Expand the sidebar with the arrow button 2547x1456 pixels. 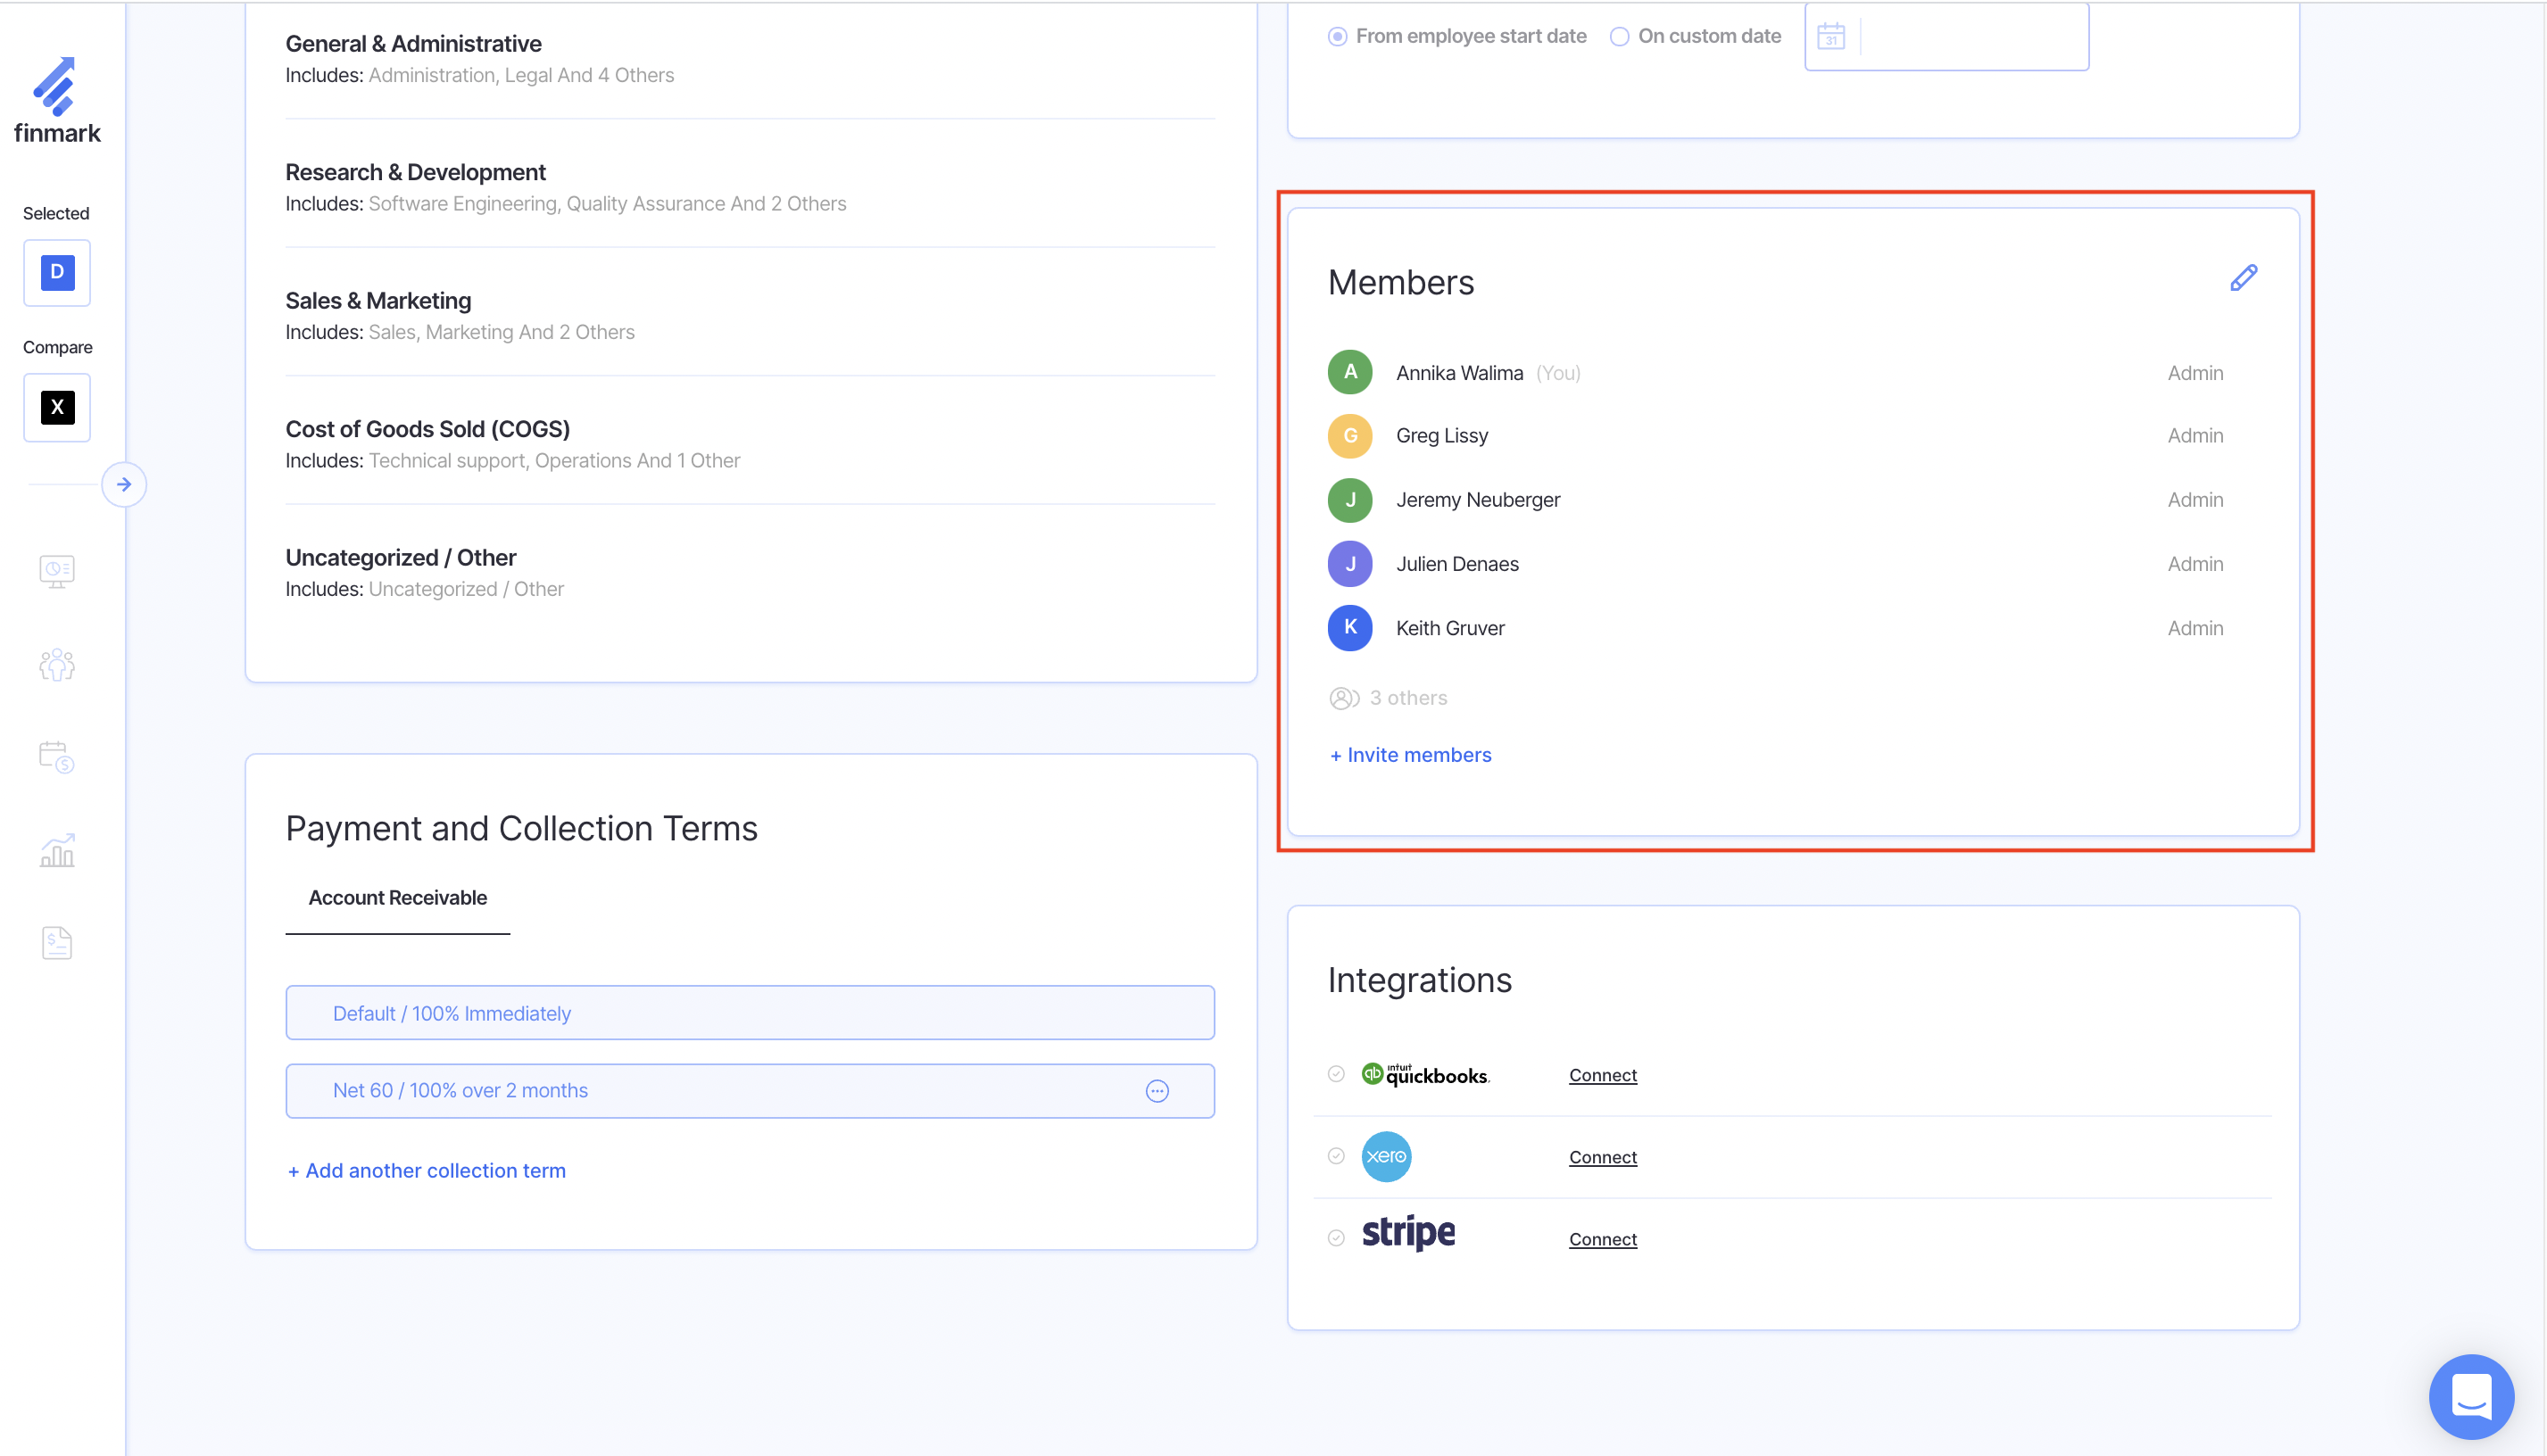[x=124, y=485]
